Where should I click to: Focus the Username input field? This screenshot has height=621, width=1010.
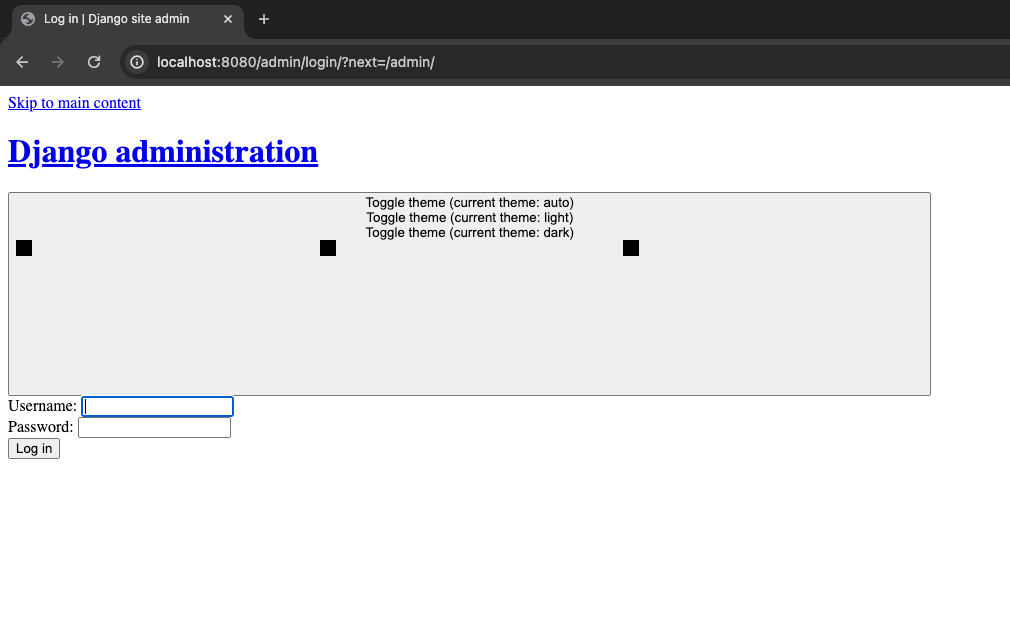(157, 407)
